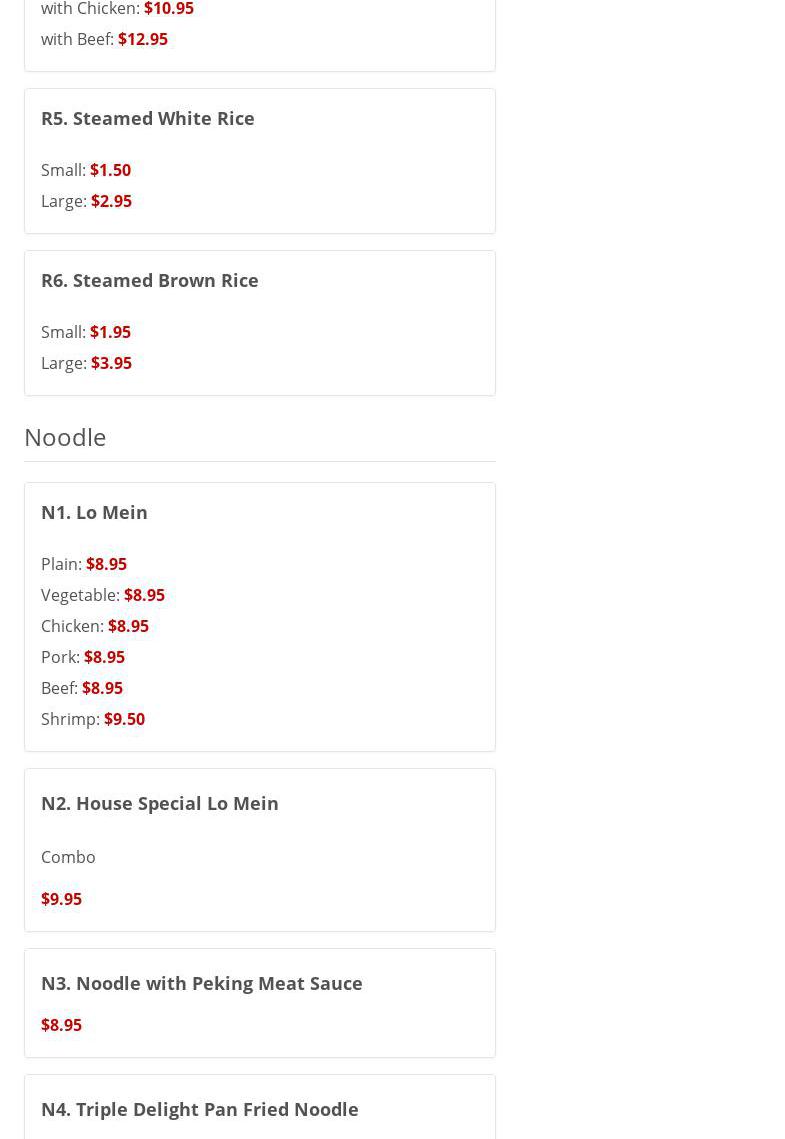Pick the Large $3.95 brown rice option
The height and width of the screenshot is (1139, 785).
(x=86, y=363)
